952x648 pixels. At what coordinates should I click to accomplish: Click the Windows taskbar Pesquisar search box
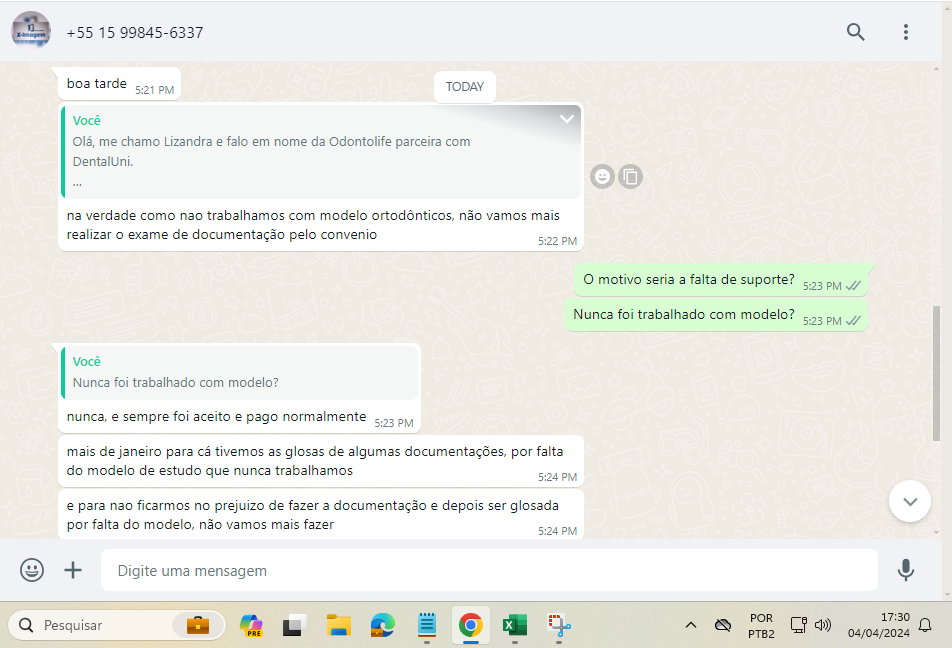pyautogui.click(x=117, y=625)
